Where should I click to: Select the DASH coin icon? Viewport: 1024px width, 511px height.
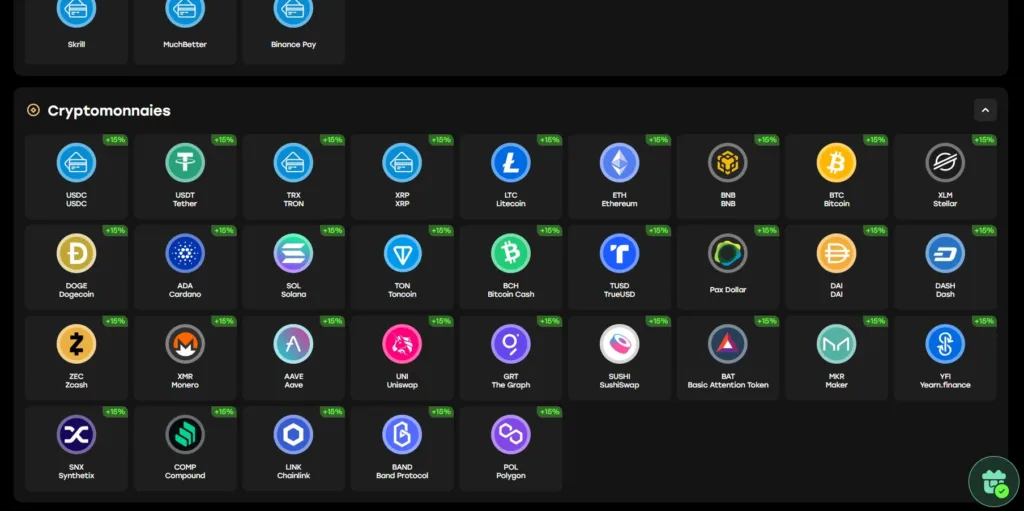(x=945, y=253)
